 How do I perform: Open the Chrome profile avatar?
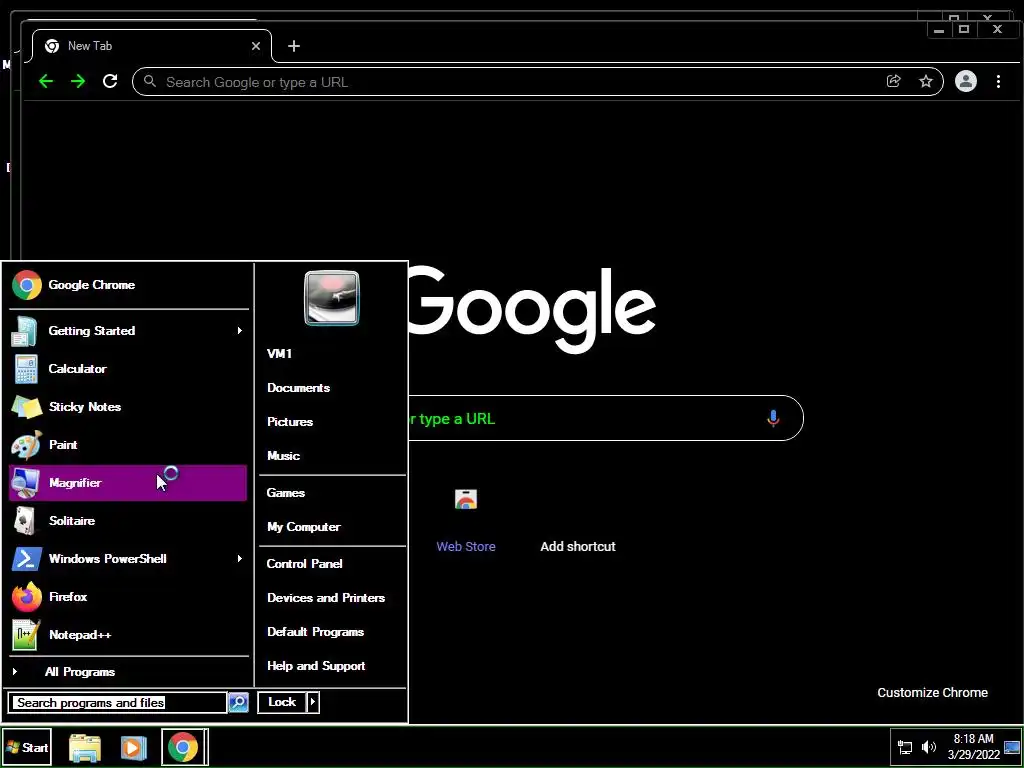965,82
